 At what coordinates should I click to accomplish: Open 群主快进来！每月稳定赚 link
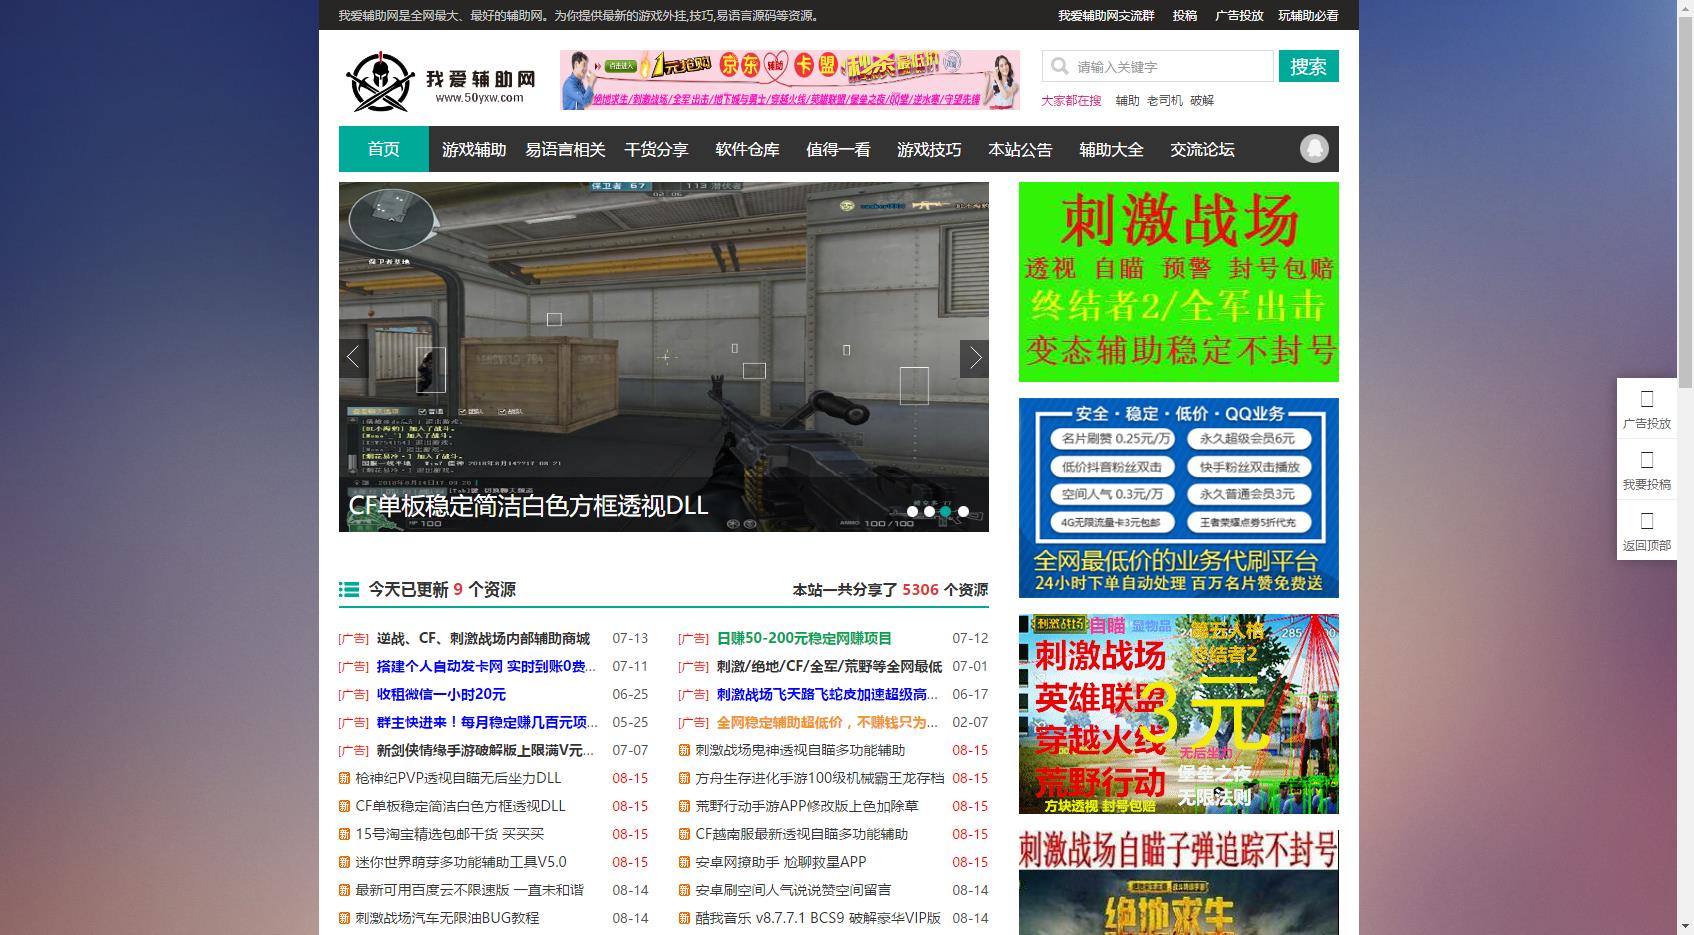tap(487, 722)
